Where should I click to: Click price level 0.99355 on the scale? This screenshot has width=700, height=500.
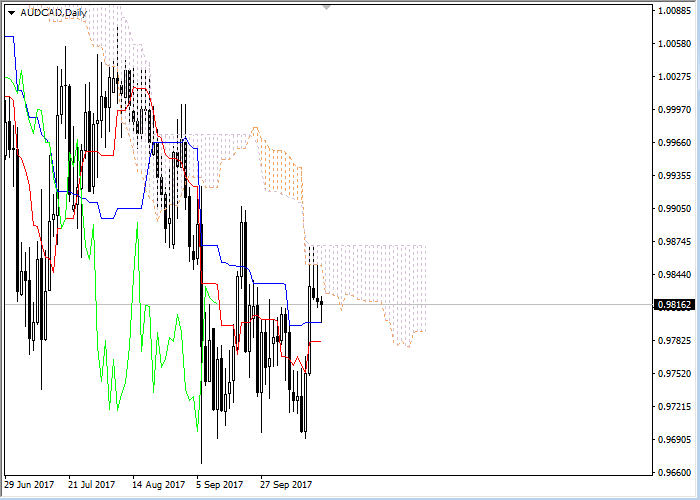pos(675,175)
